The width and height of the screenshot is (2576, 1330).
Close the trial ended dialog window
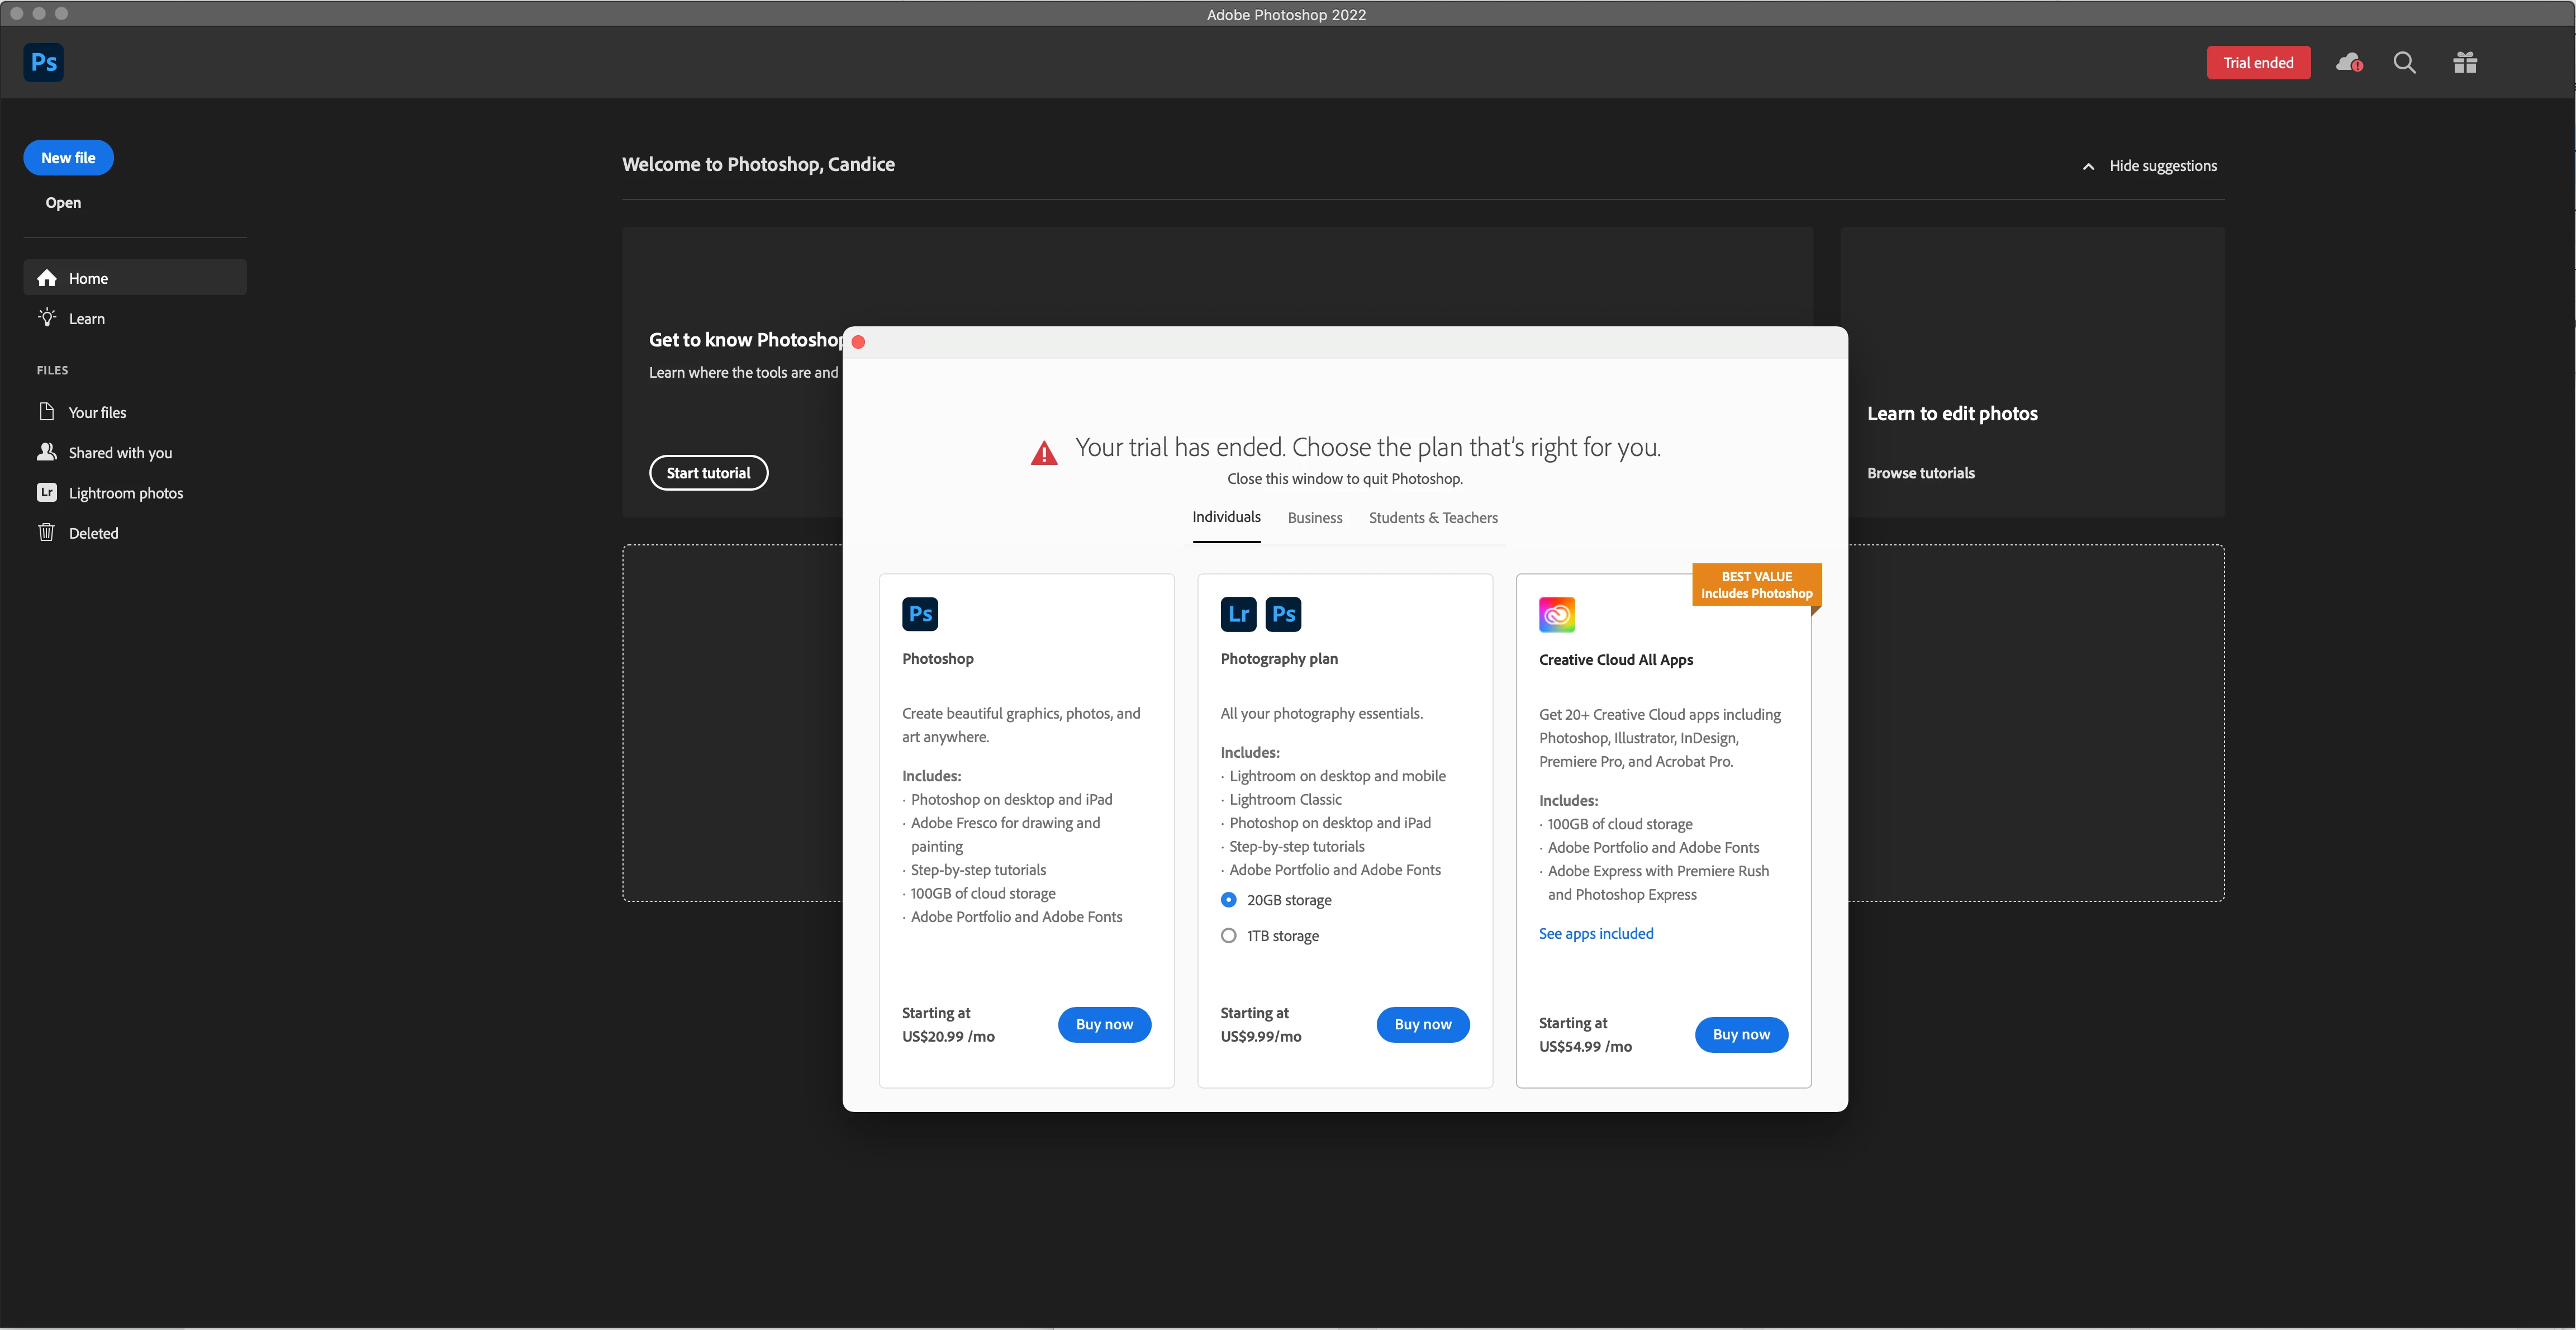point(858,342)
